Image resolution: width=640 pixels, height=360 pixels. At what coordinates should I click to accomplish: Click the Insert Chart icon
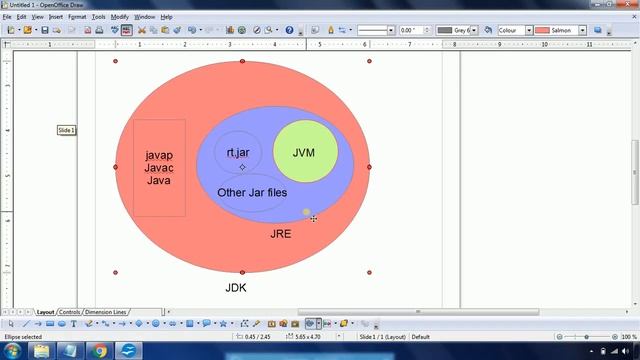(x=230, y=30)
